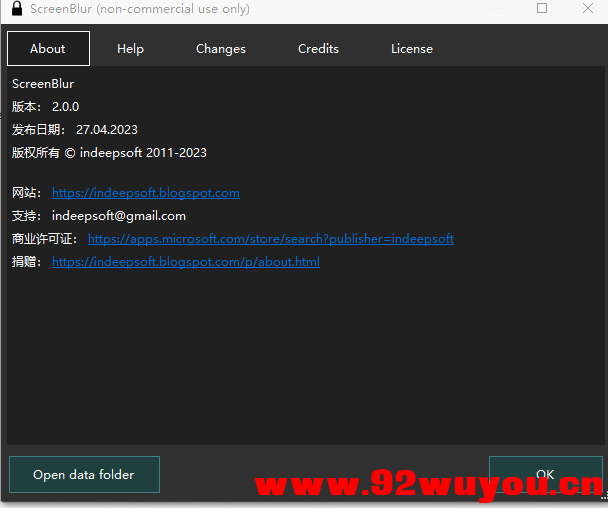Click the window title ScreenBlur (non-commercial use only)
The width and height of the screenshot is (608, 508).
point(140,9)
